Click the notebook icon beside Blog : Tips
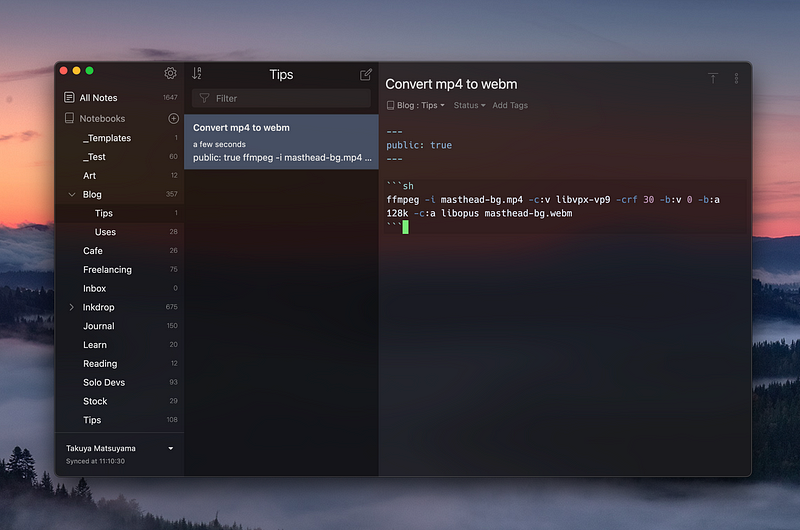This screenshot has width=800, height=530. pyautogui.click(x=390, y=105)
